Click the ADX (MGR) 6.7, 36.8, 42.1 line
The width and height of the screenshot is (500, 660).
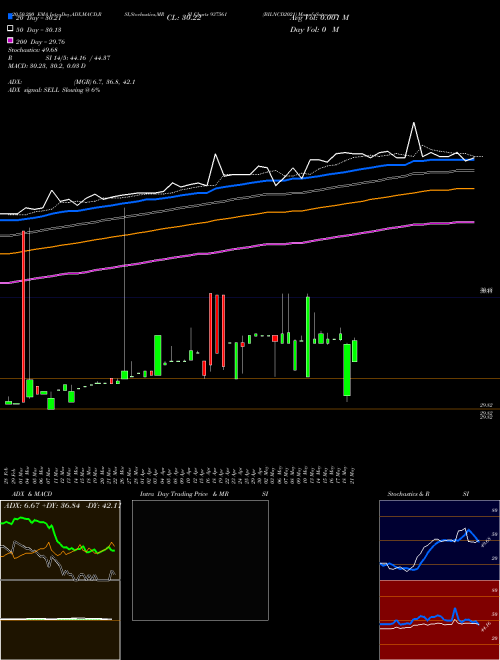tap(72, 82)
